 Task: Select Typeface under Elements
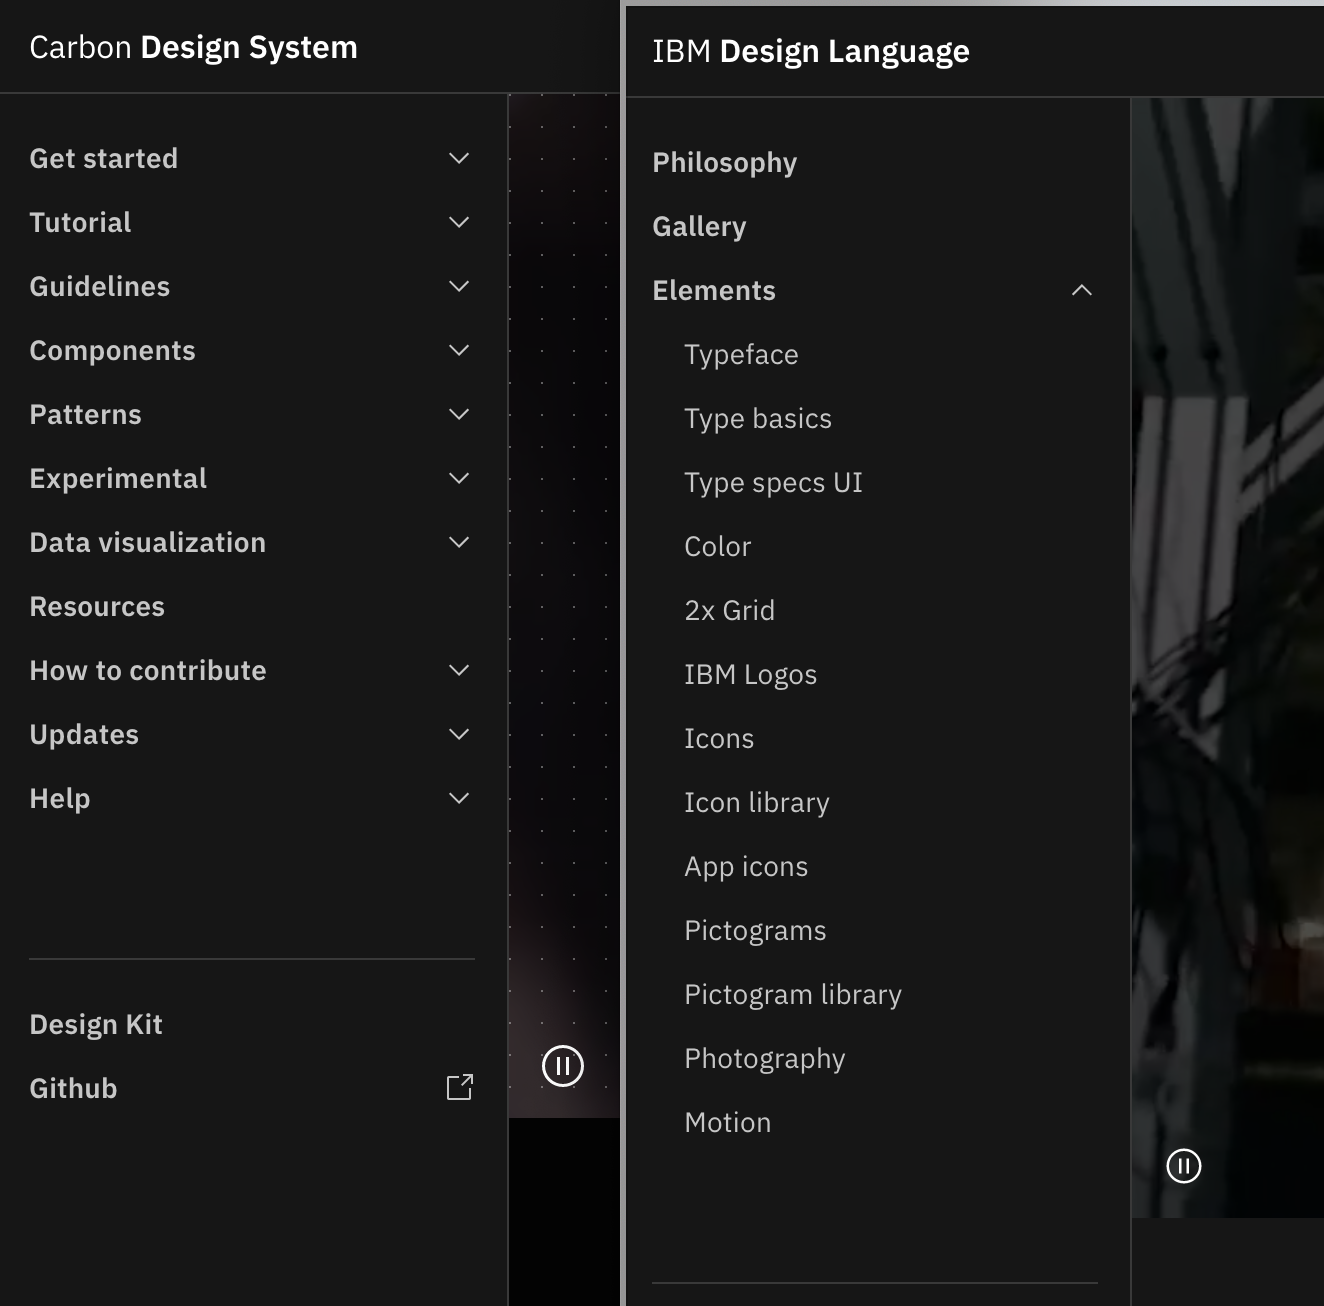(x=741, y=354)
